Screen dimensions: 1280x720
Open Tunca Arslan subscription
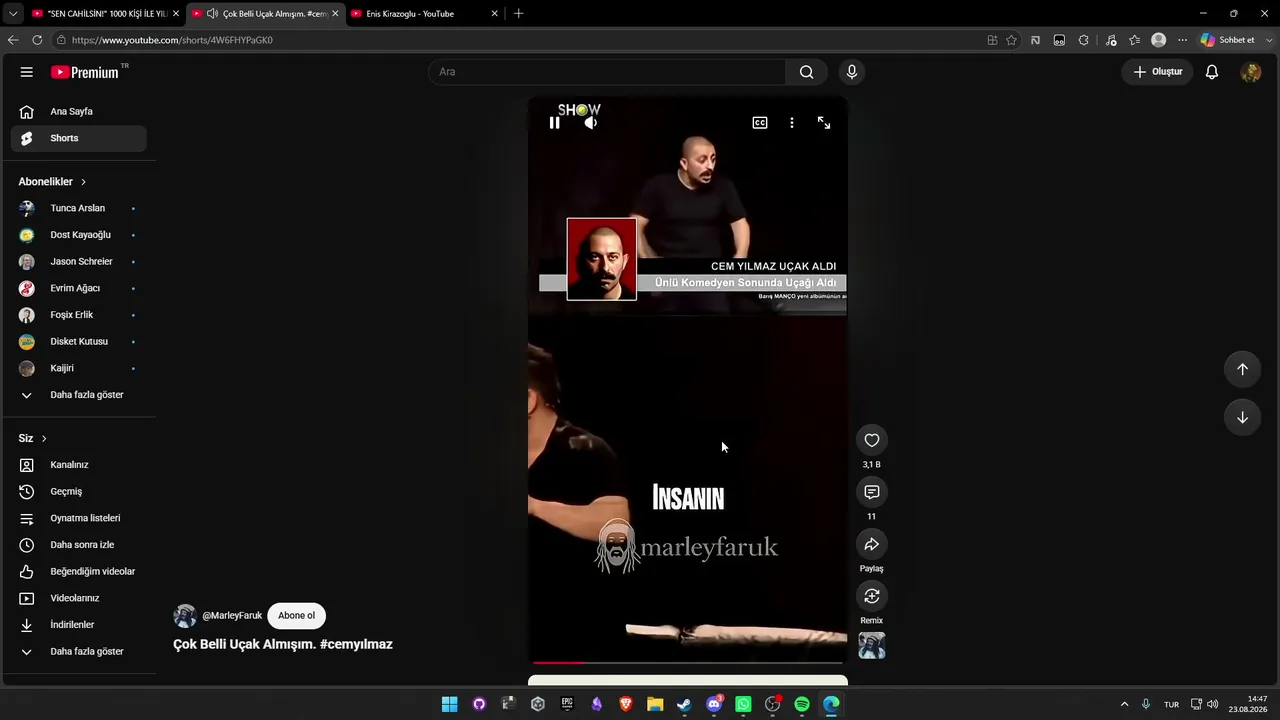pyautogui.click(x=79, y=208)
